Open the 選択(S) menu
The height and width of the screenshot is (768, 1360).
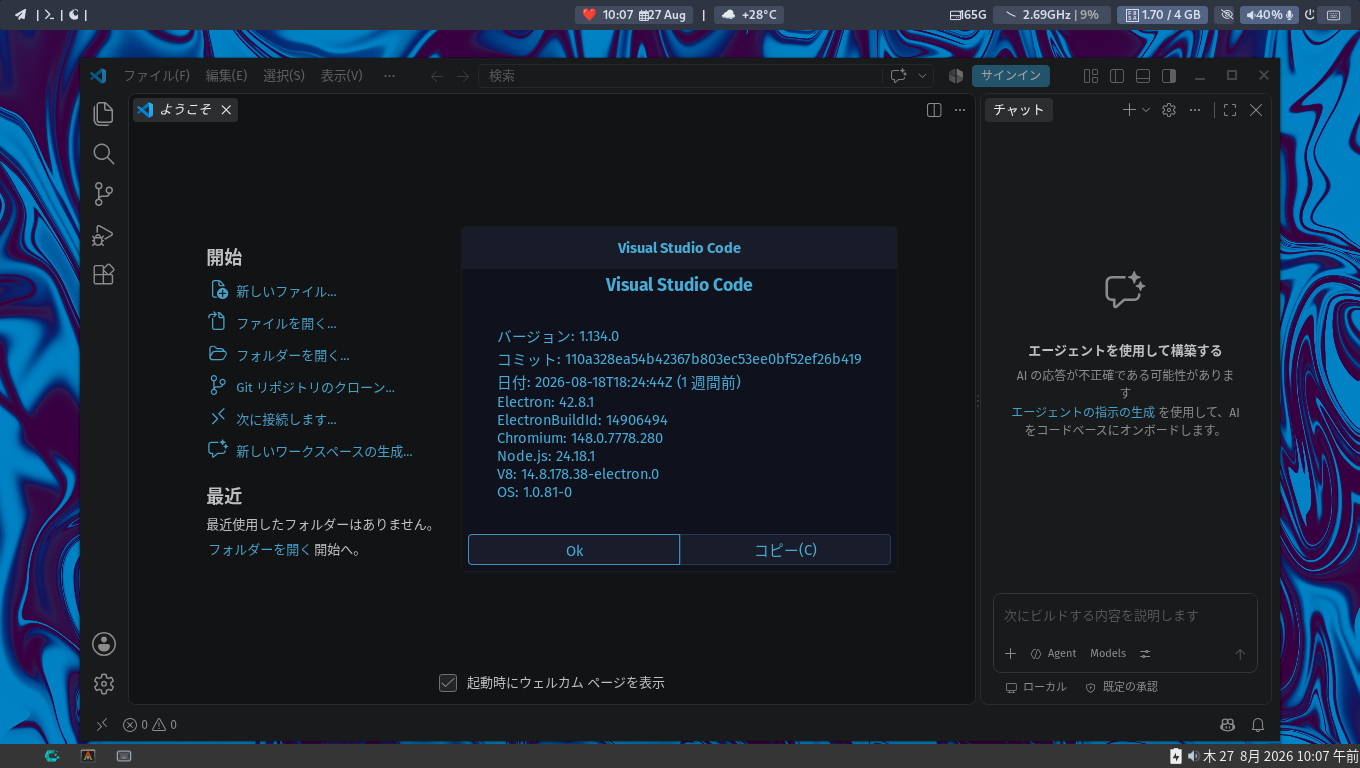[x=284, y=76]
